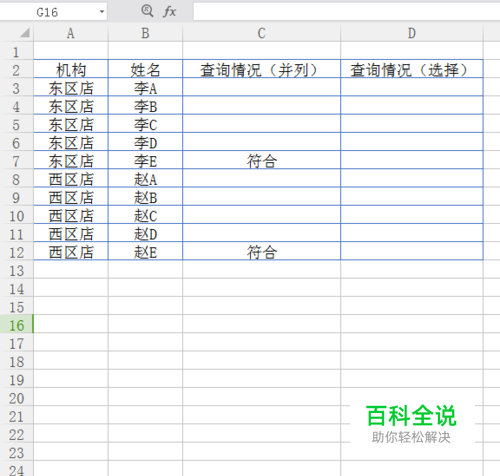Click the Select All corner triangle
500x476 pixels.
24,33
